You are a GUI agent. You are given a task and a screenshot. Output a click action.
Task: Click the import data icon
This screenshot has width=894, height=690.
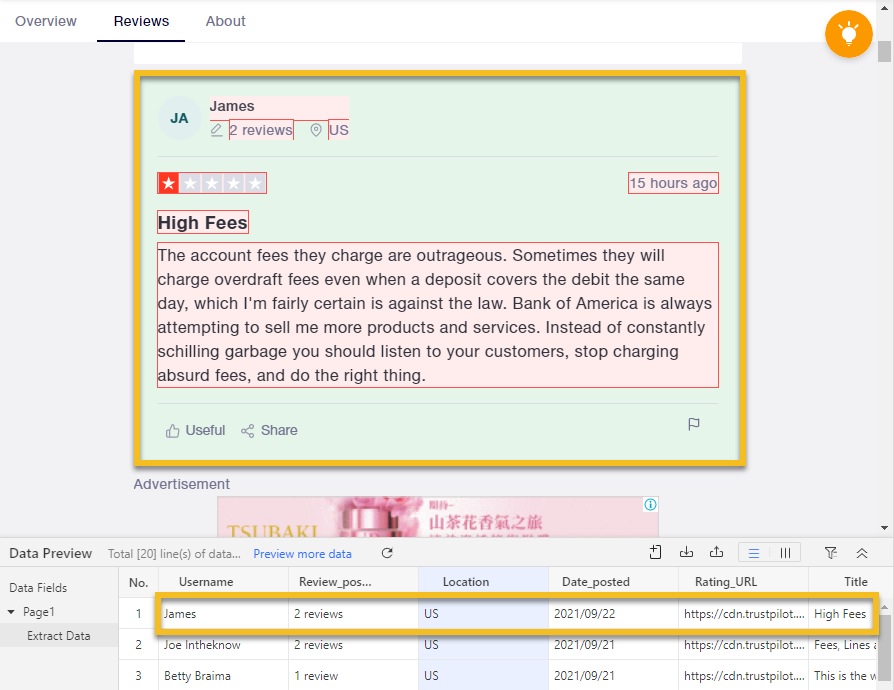[686, 553]
